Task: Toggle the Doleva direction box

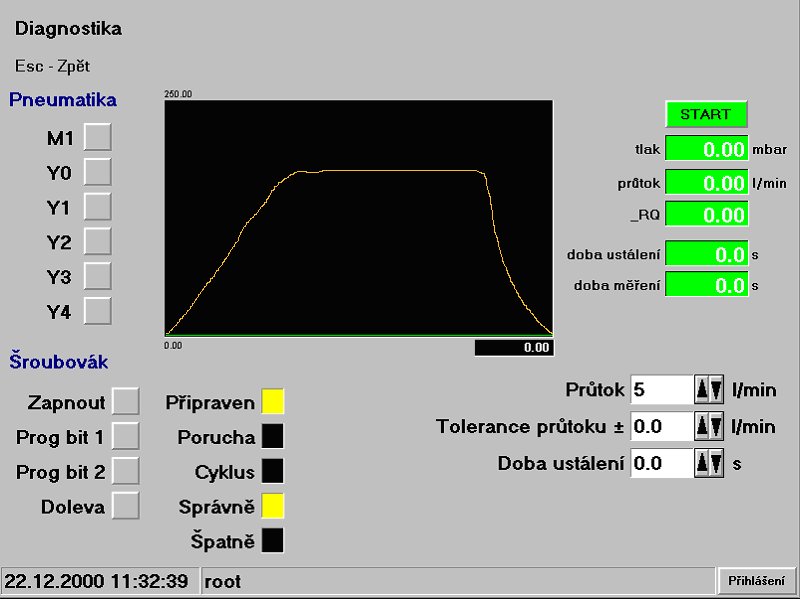Action: click(125, 506)
